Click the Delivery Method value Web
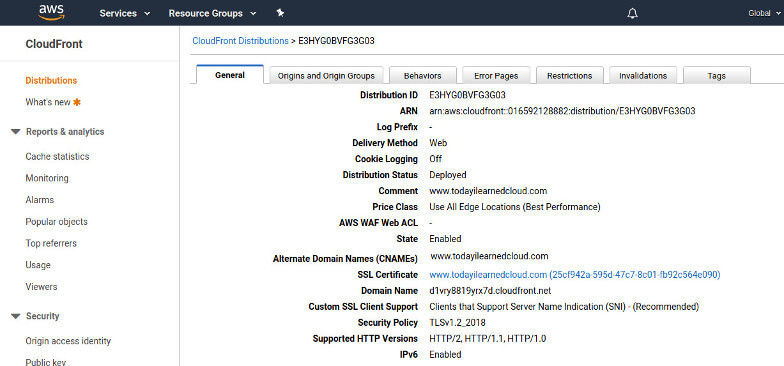Image resolution: width=784 pixels, height=366 pixels. point(438,143)
